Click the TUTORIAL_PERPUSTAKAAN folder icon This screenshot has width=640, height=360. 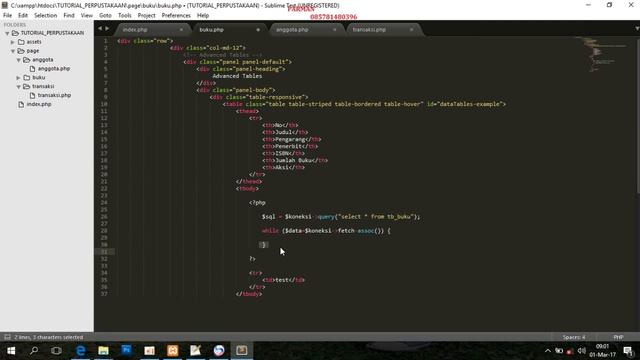tap(16, 33)
